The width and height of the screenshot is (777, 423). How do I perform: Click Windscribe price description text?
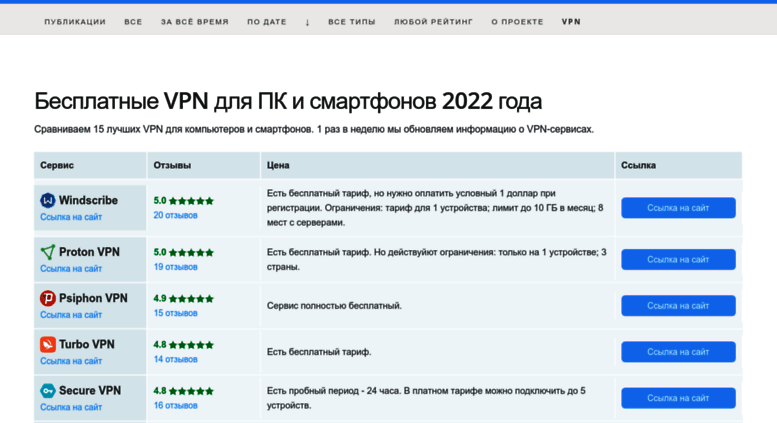point(435,208)
